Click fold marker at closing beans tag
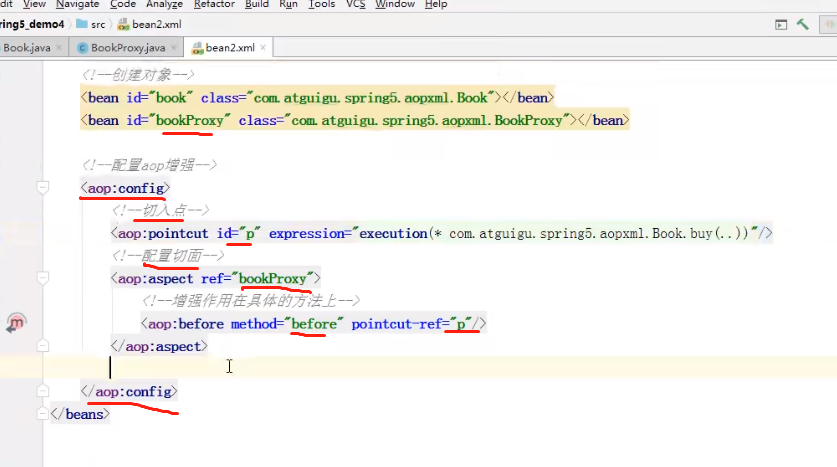This screenshot has height=467, width=837. pyautogui.click(x=43, y=414)
